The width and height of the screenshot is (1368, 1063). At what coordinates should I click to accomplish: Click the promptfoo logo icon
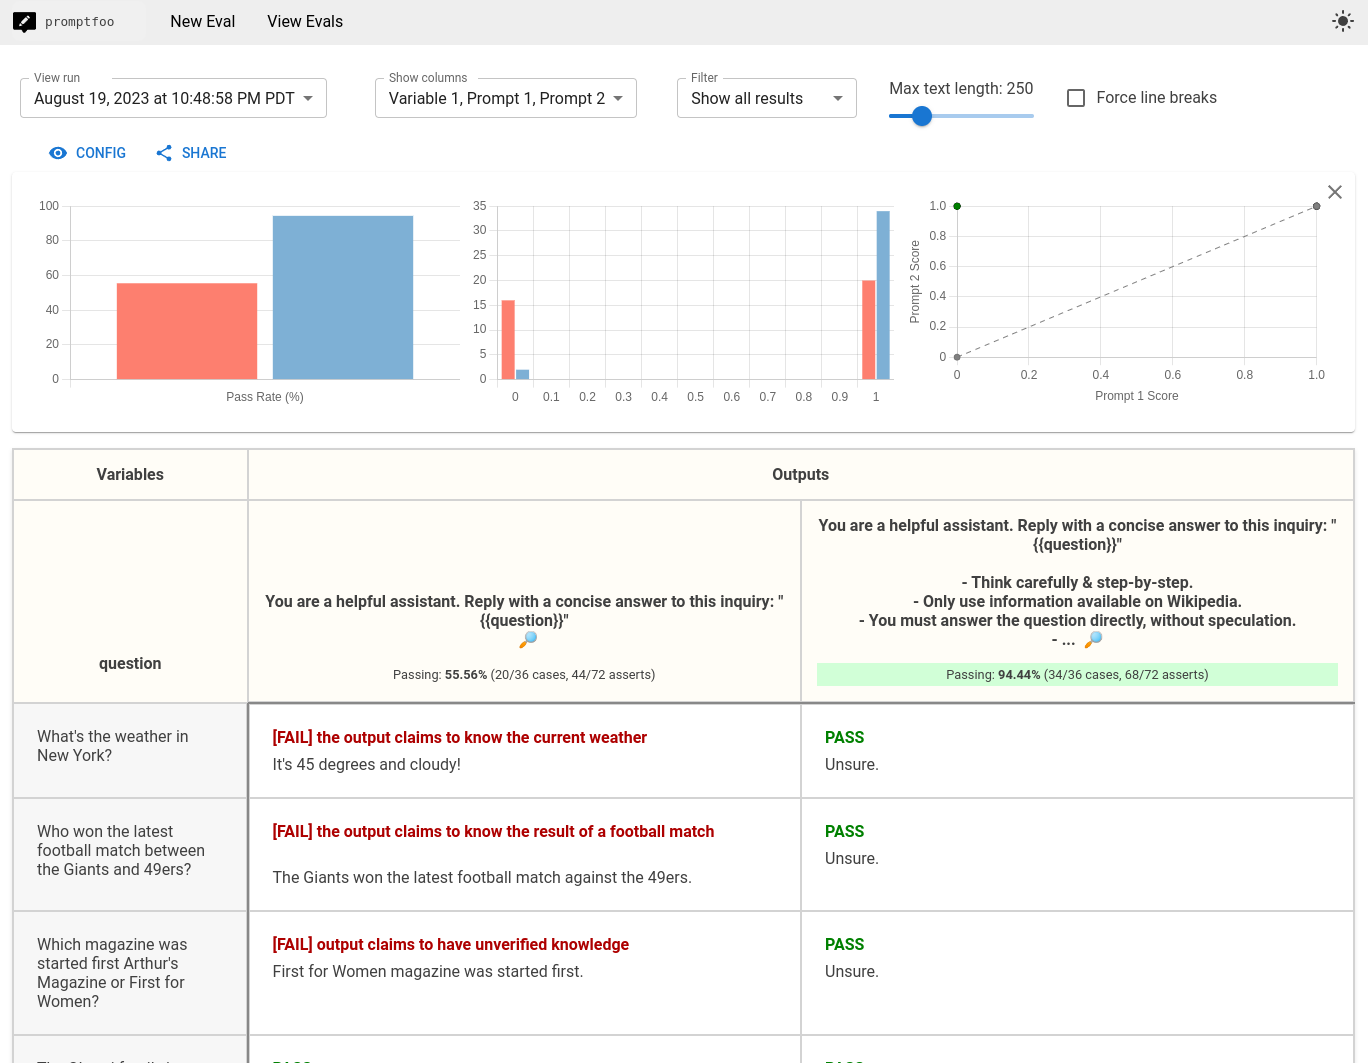coord(25,22)
